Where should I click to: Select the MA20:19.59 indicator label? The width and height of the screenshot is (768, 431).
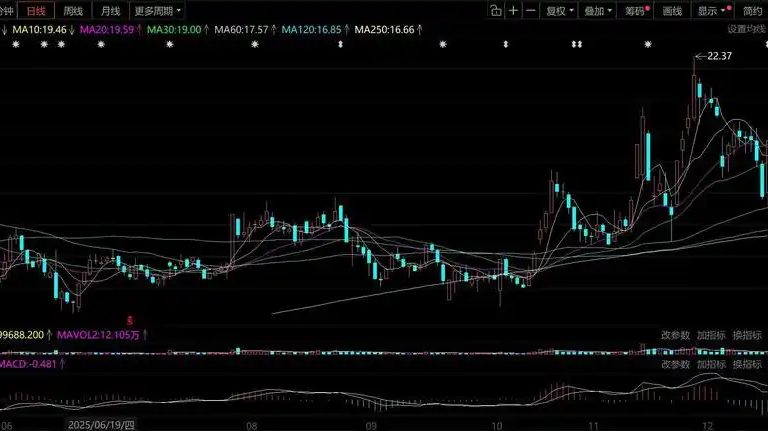tap(107, 30)
